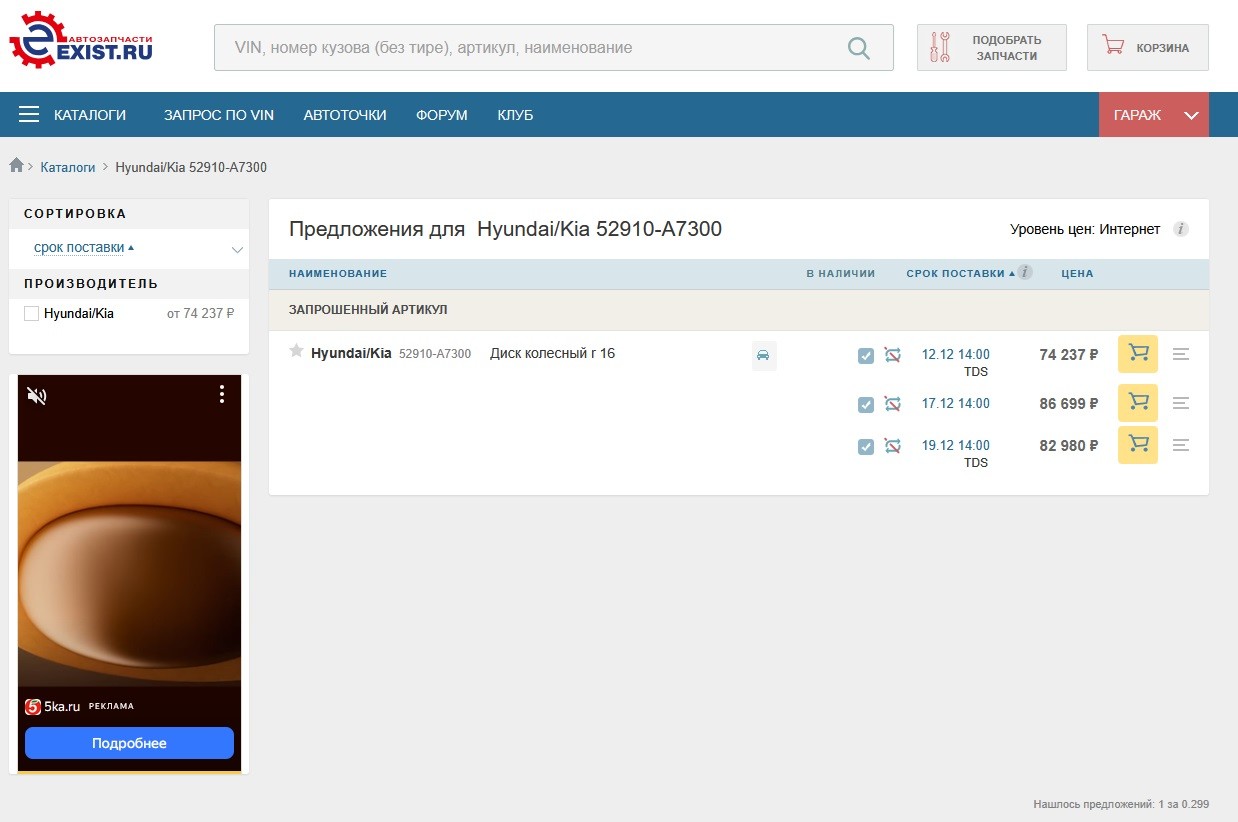The image size is (1238, 822).
Task: Click the search magnifier icon
Action: click(x=858, y=48)
